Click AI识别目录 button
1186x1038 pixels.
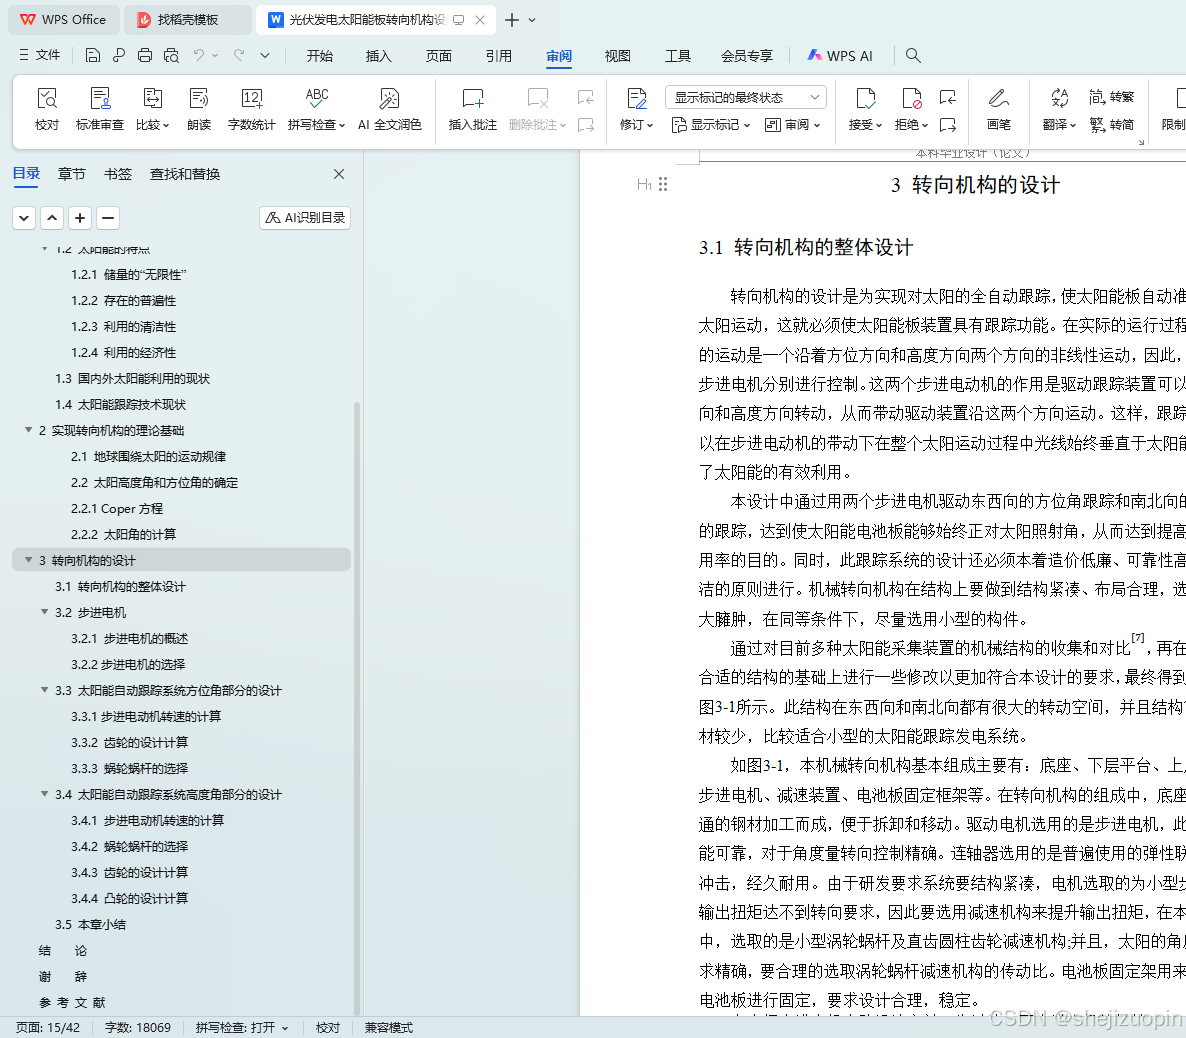pyautogui.click(x=305, y=218)
